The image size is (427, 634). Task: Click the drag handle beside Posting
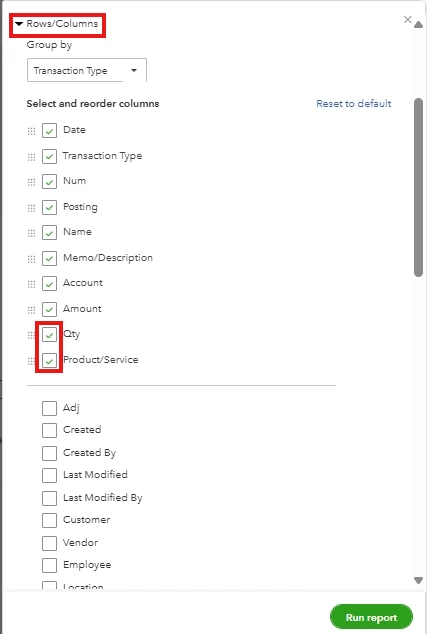32,208
